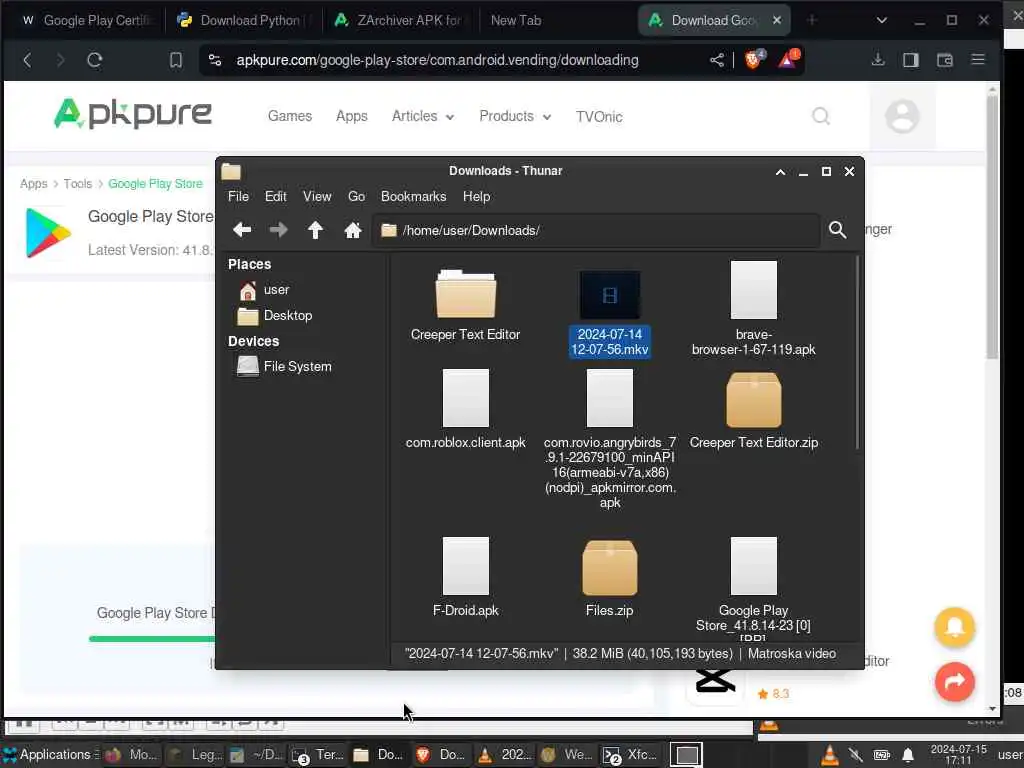Click the yellow notification bell button
The image size is (1024, 768).
(x=954, y=627)
